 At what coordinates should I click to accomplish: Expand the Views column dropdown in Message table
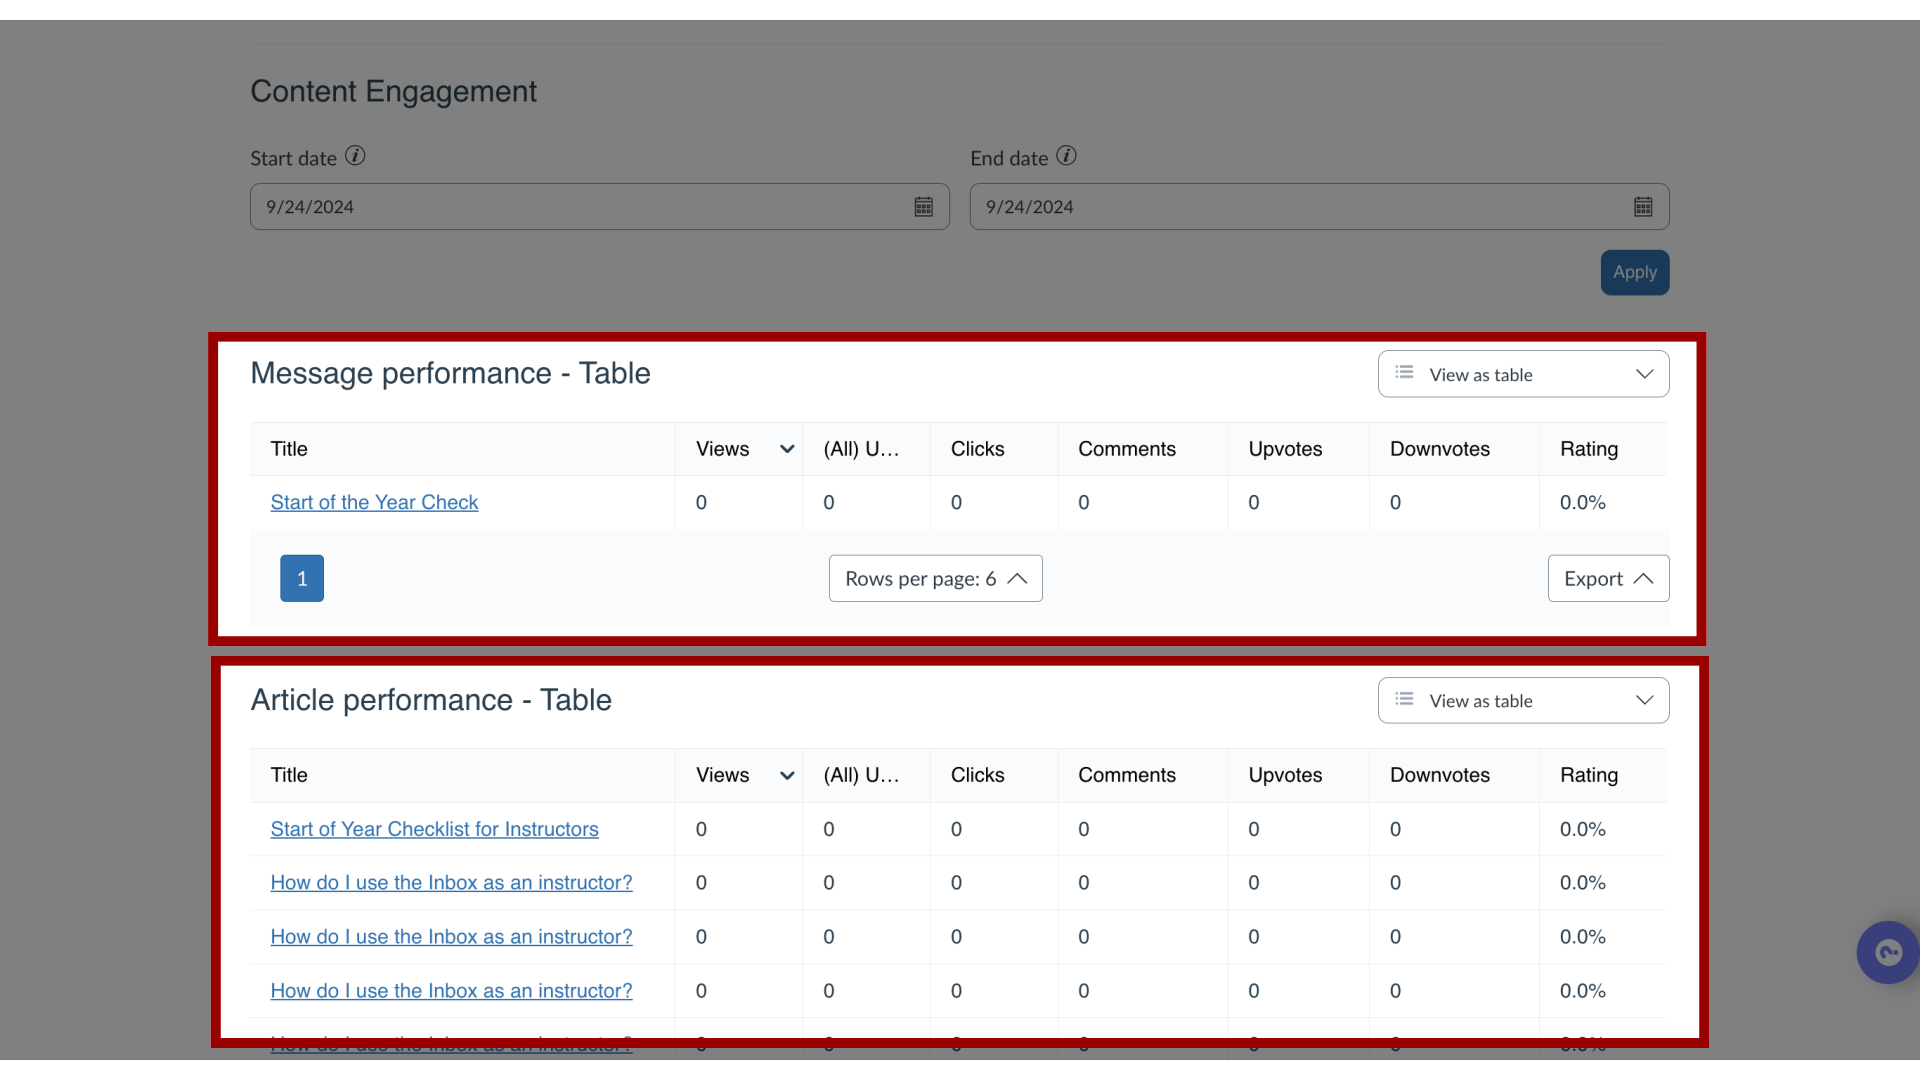785,448
